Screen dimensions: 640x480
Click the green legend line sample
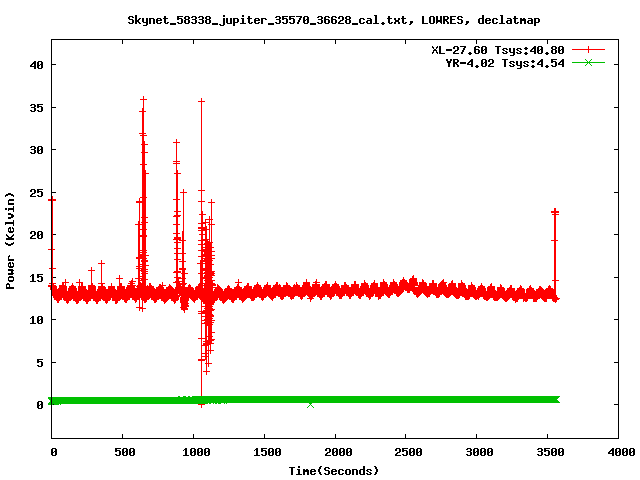pos(588,62)
